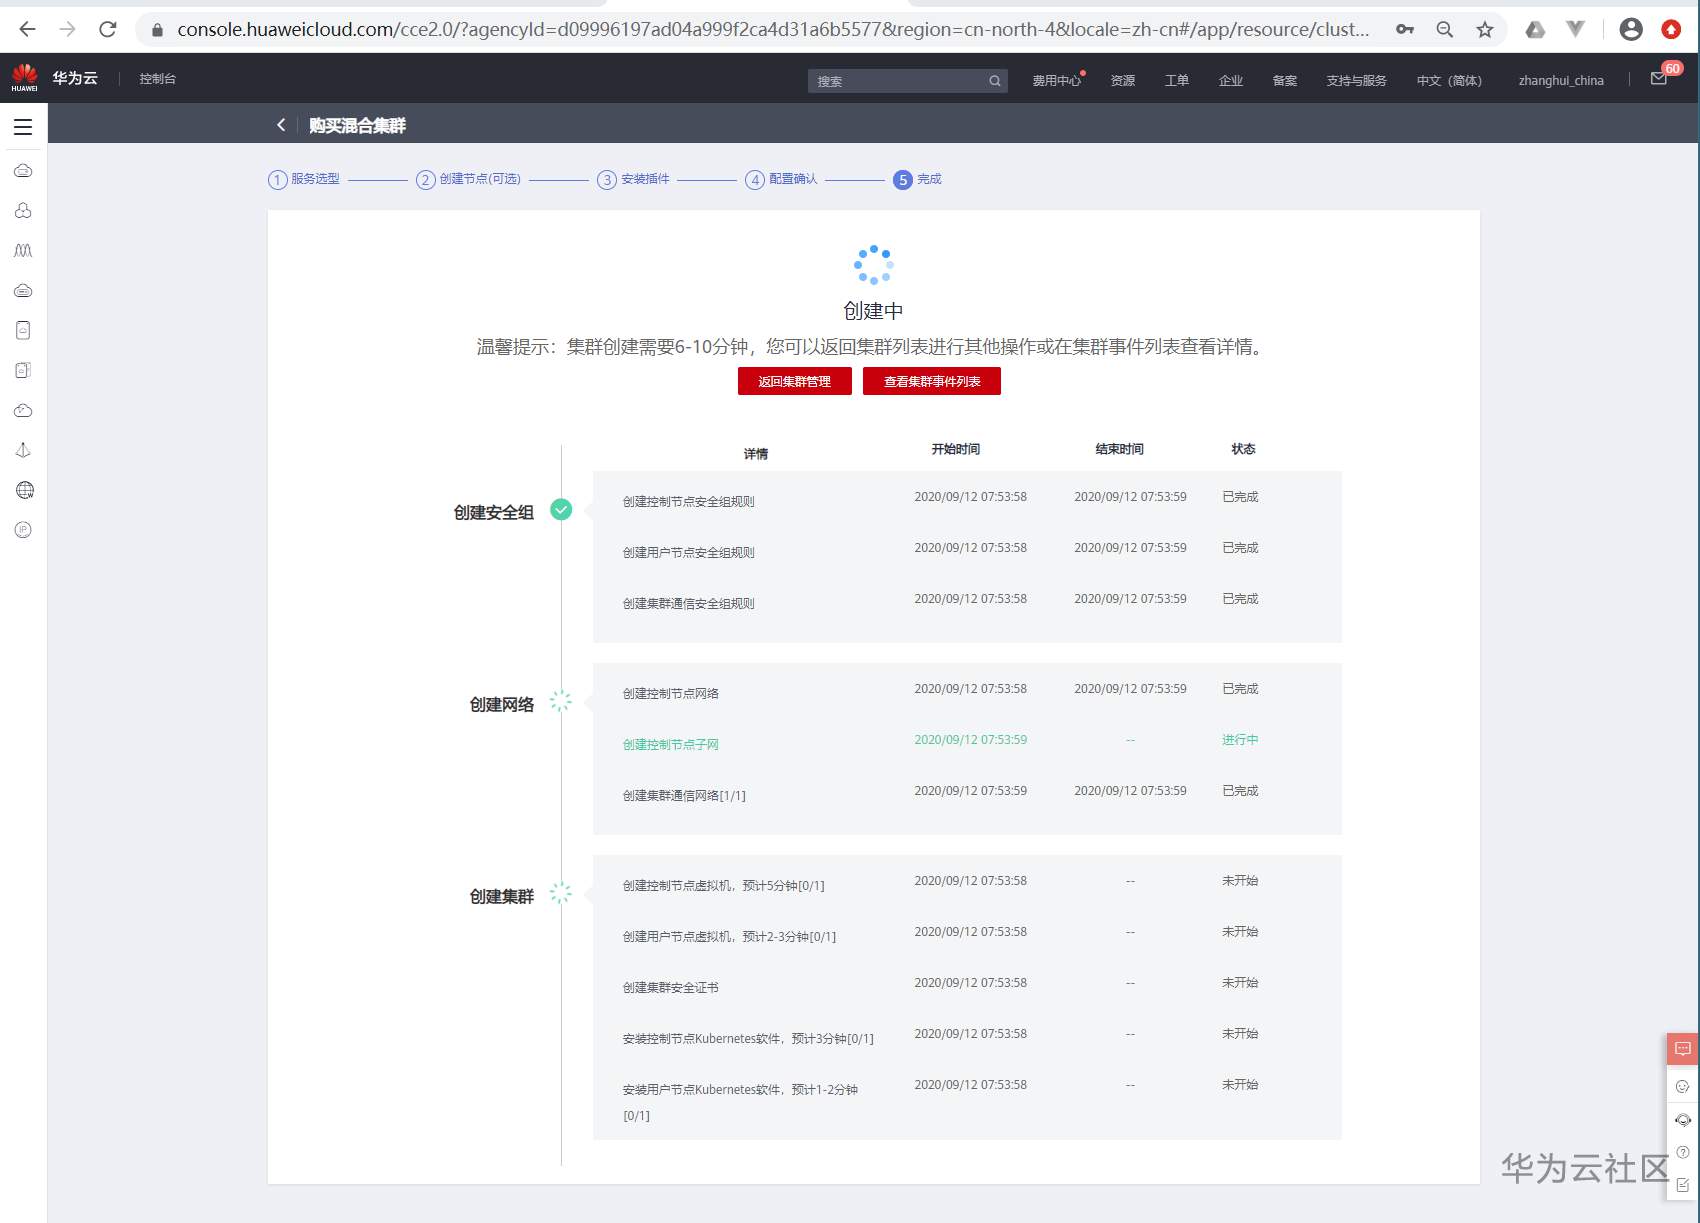Click the stacked cloud documents sidebar icon
This screenshot has width=1700, height=1223.
coord(23,370)
